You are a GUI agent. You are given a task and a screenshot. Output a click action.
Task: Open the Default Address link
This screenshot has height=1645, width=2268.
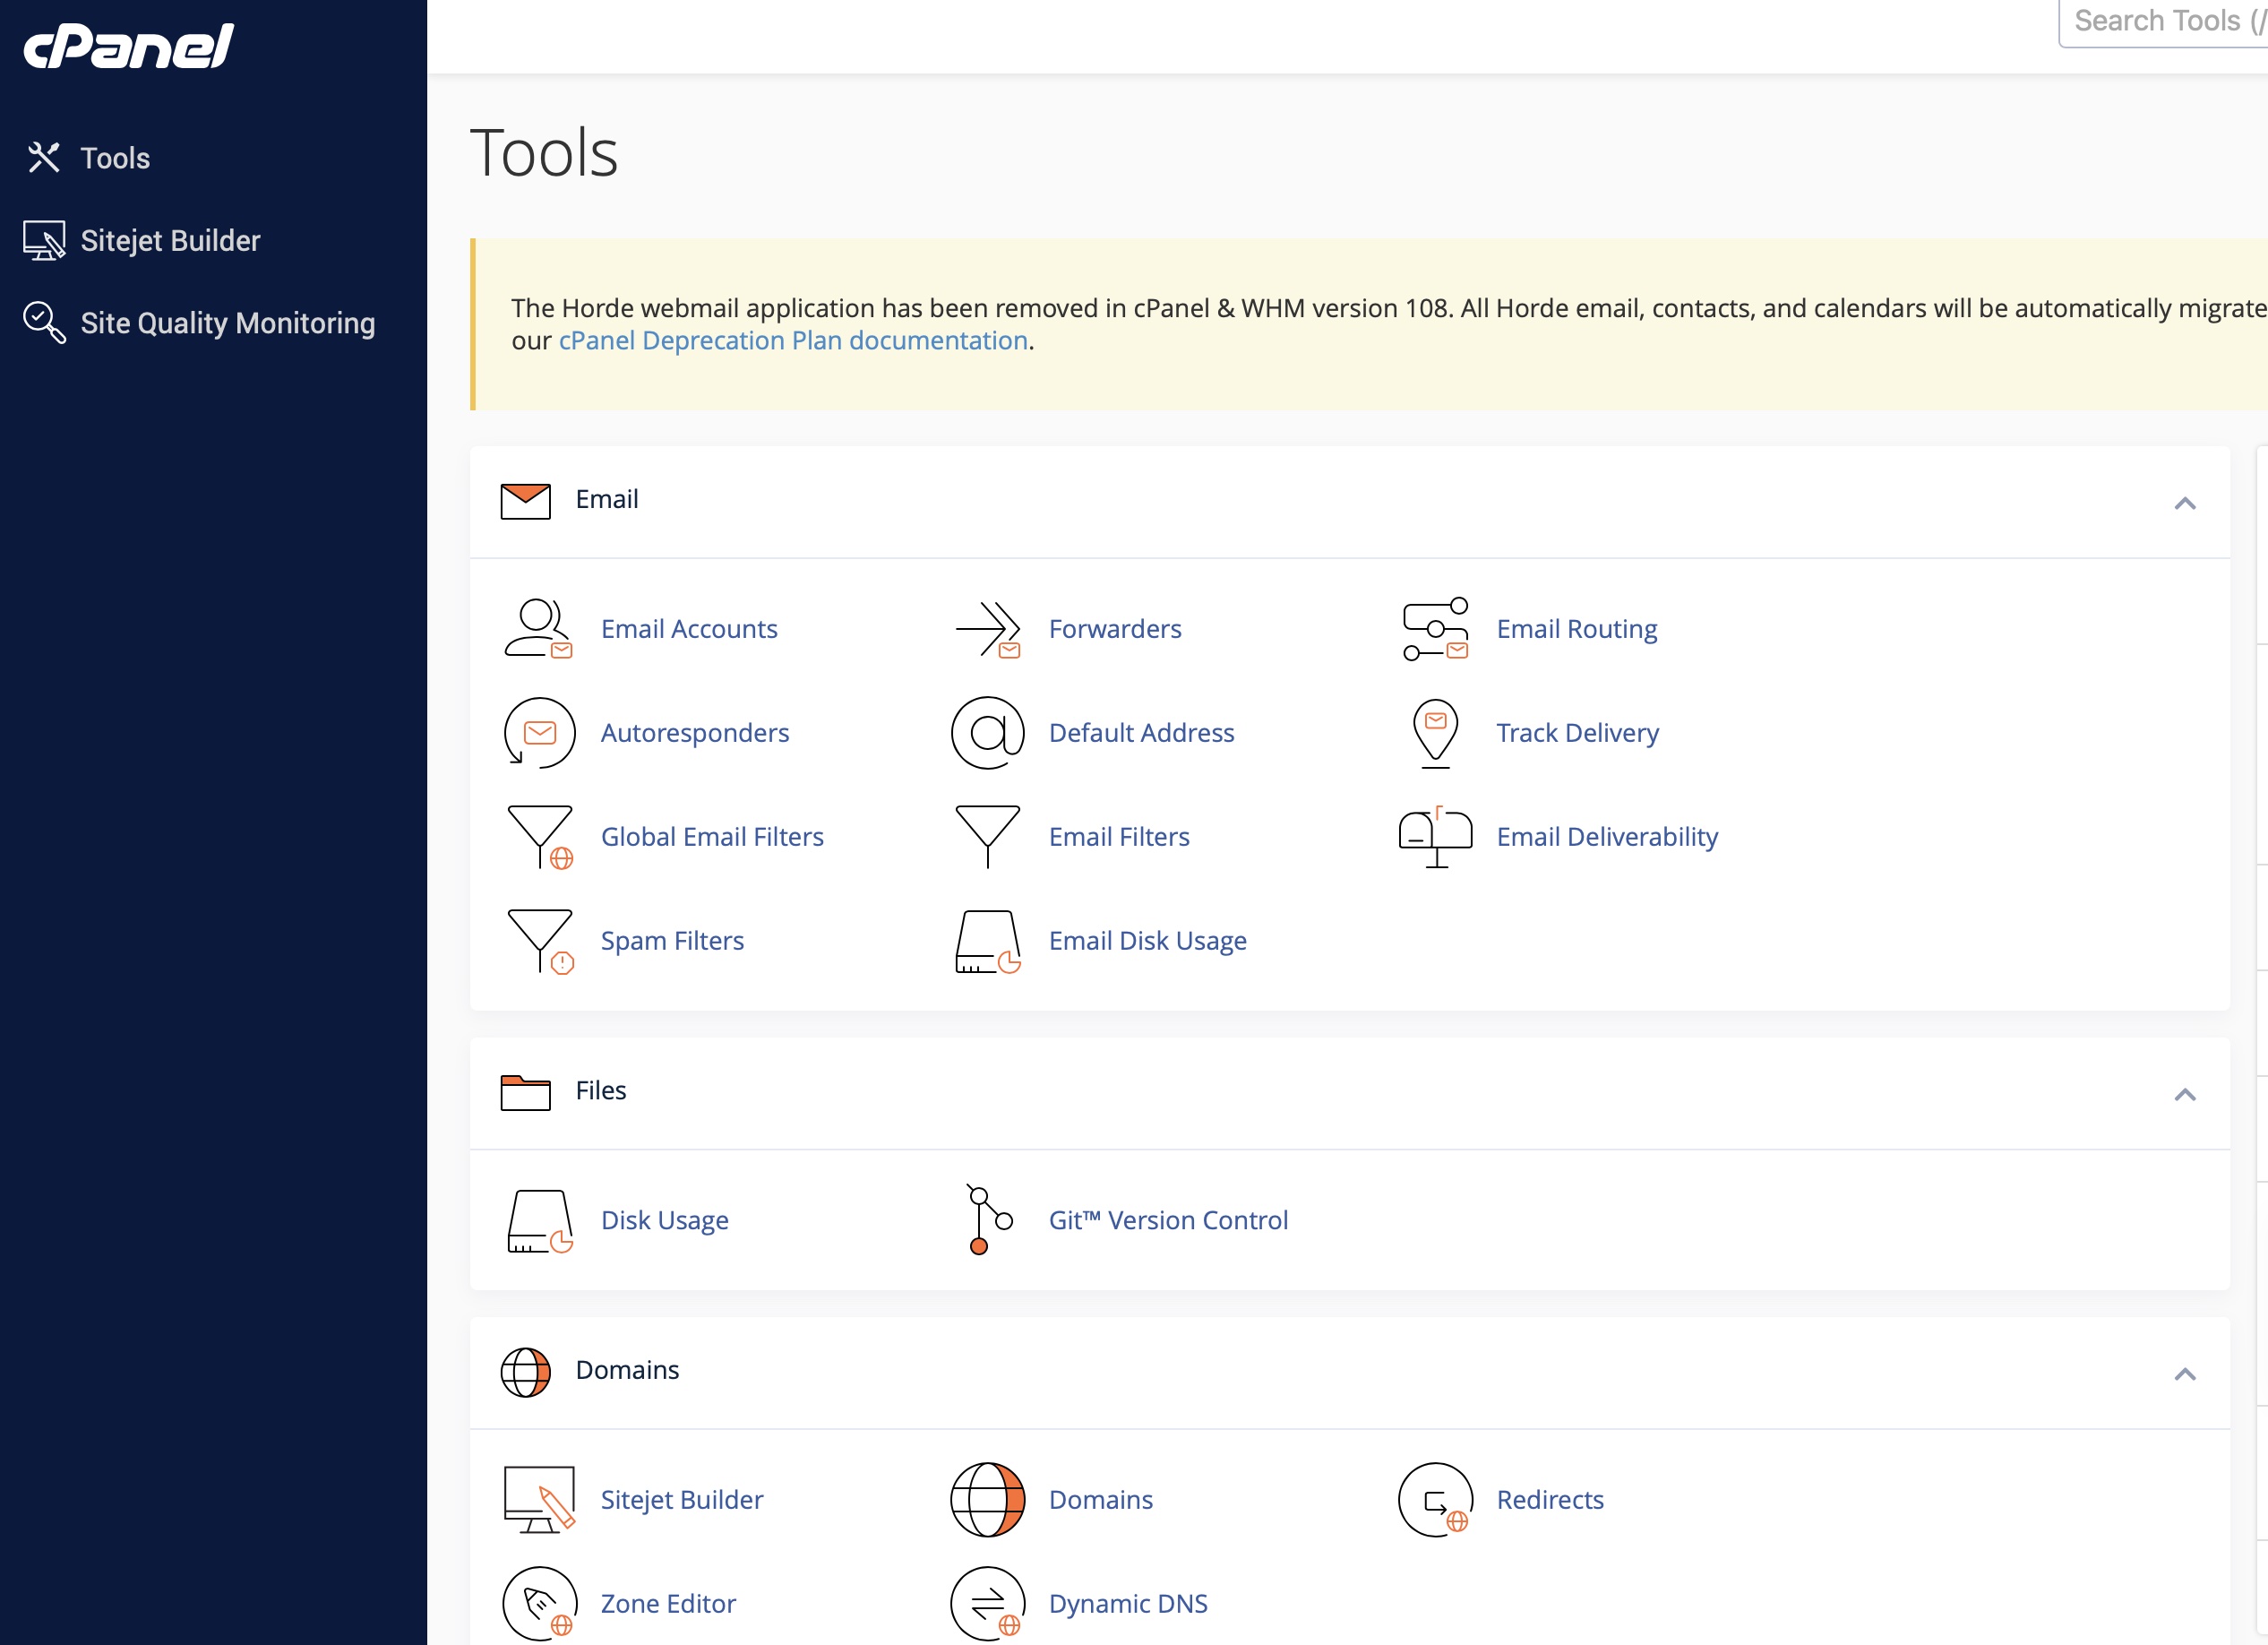pos(1141,733)
